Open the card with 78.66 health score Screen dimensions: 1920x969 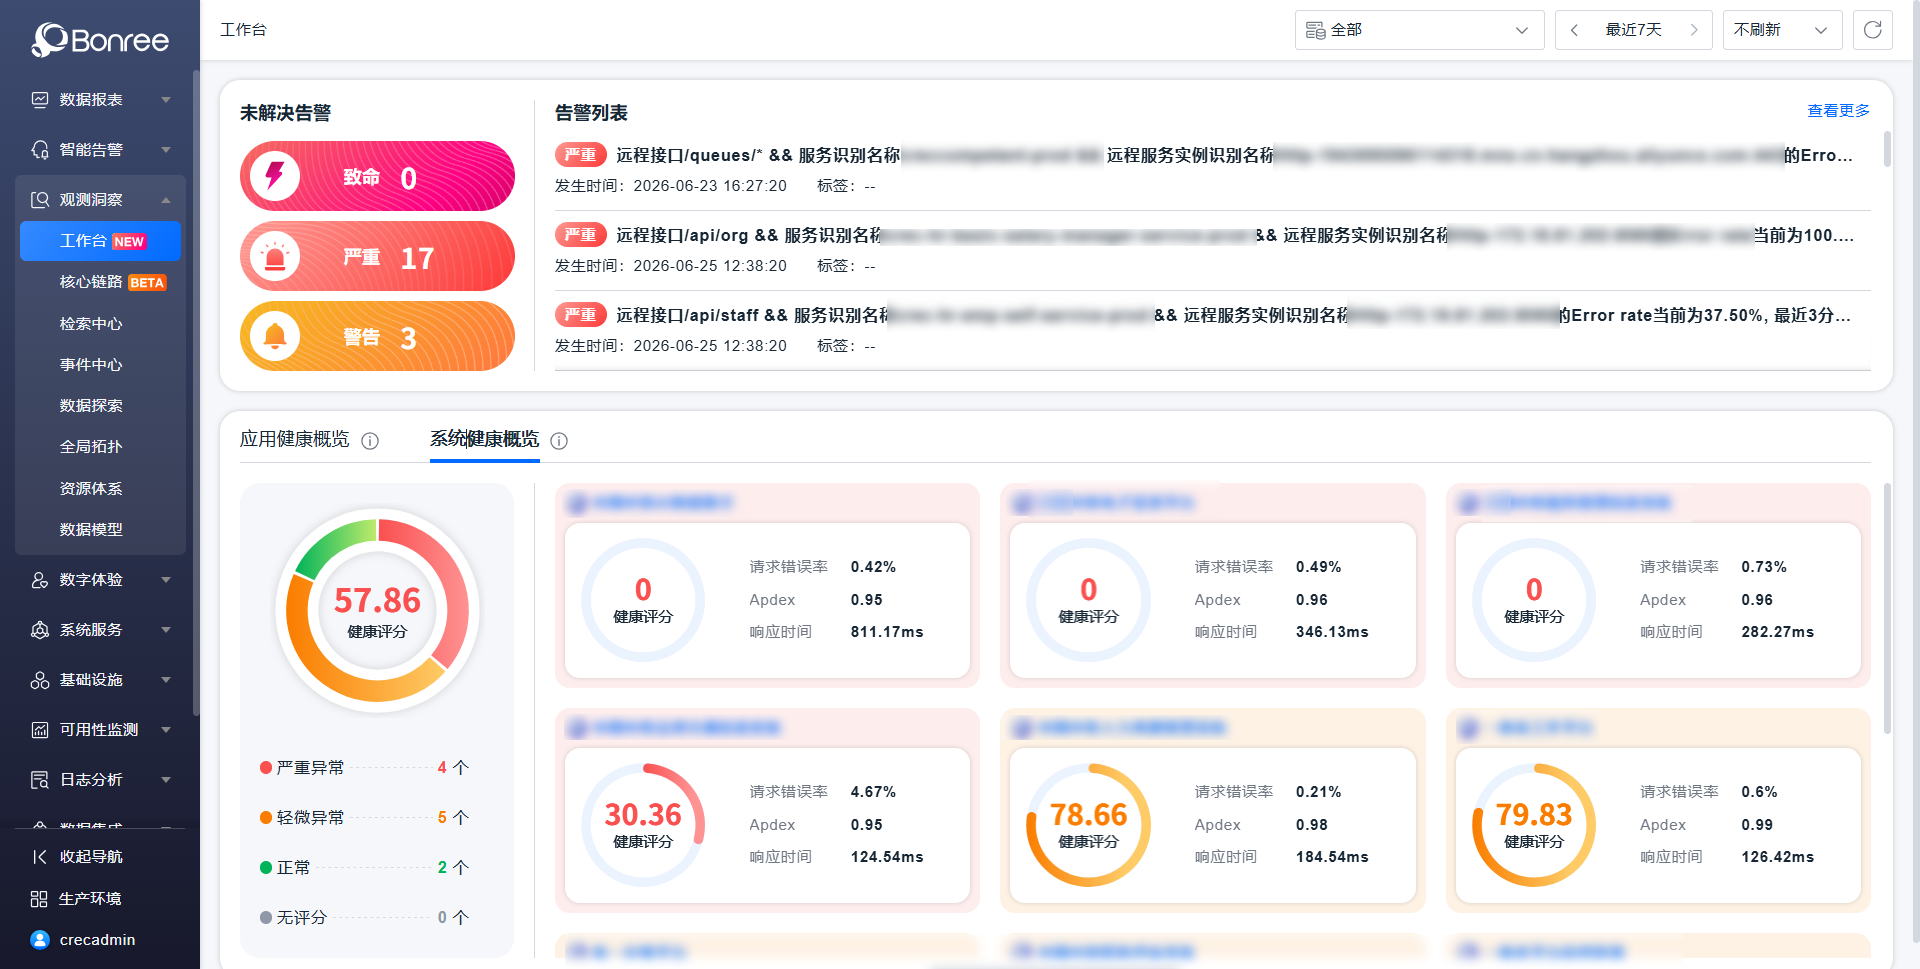(1212, 810)
